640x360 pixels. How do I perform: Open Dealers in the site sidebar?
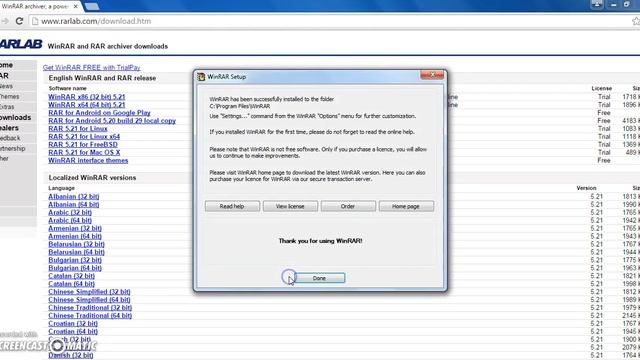click(10, 128)
